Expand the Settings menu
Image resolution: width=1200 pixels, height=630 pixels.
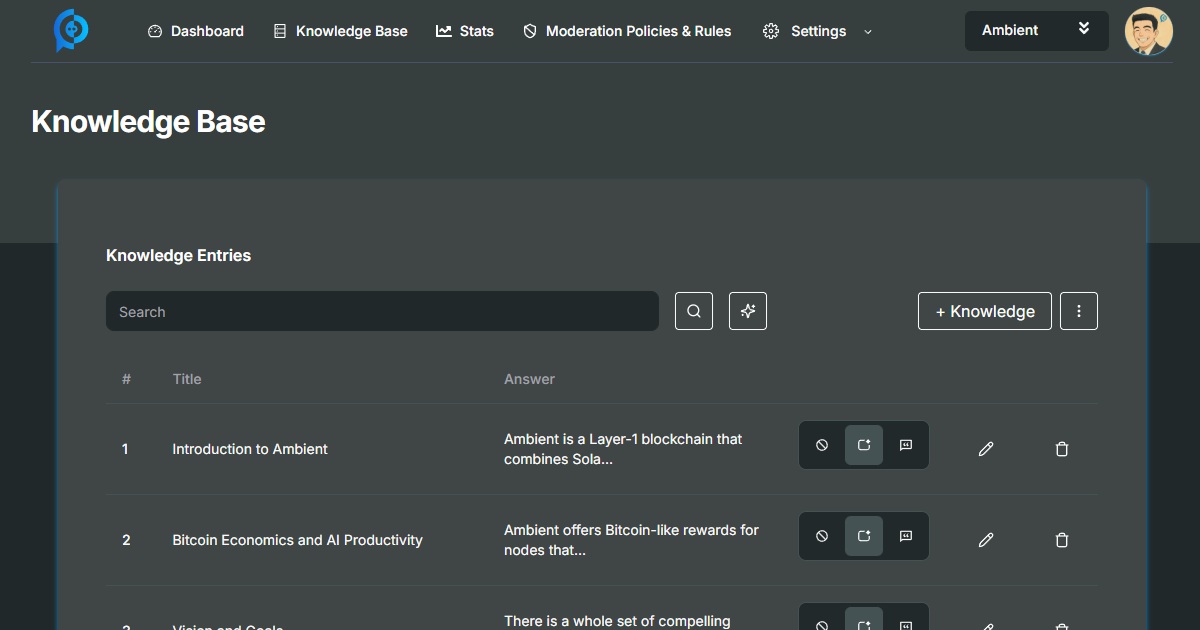817,31
